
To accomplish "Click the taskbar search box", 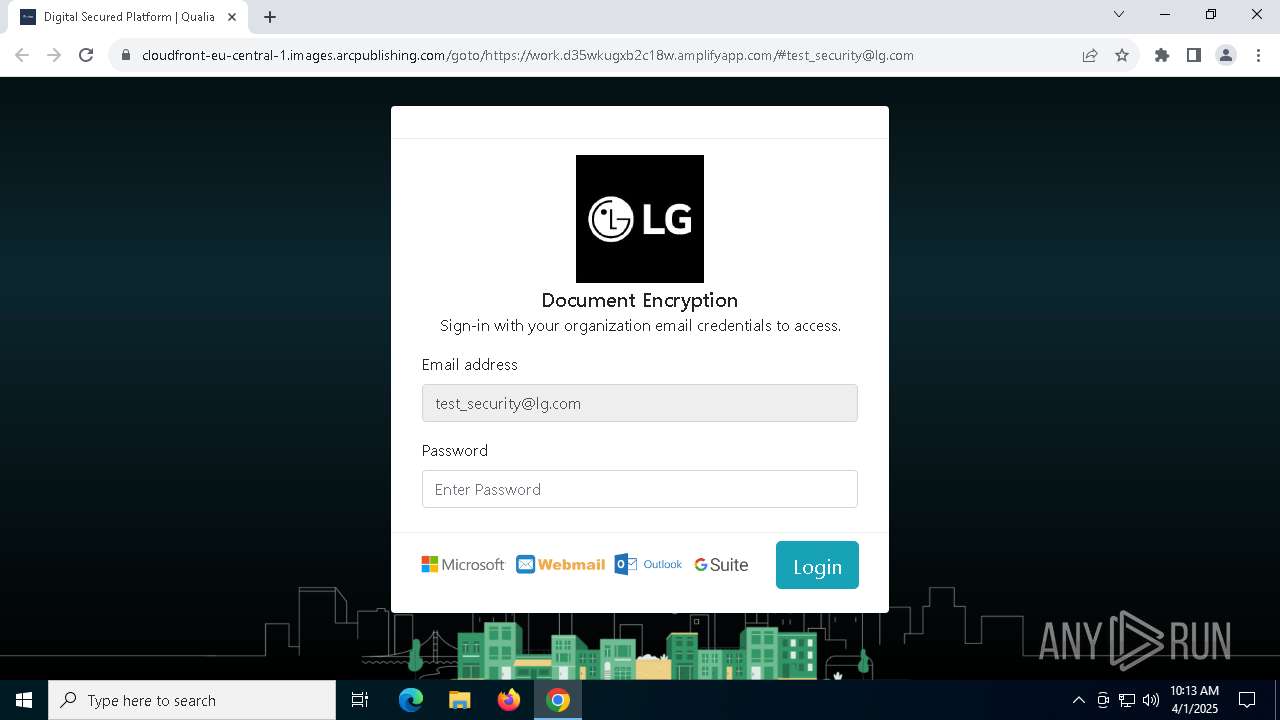I will pyautogui.click(x=192, y=700).
